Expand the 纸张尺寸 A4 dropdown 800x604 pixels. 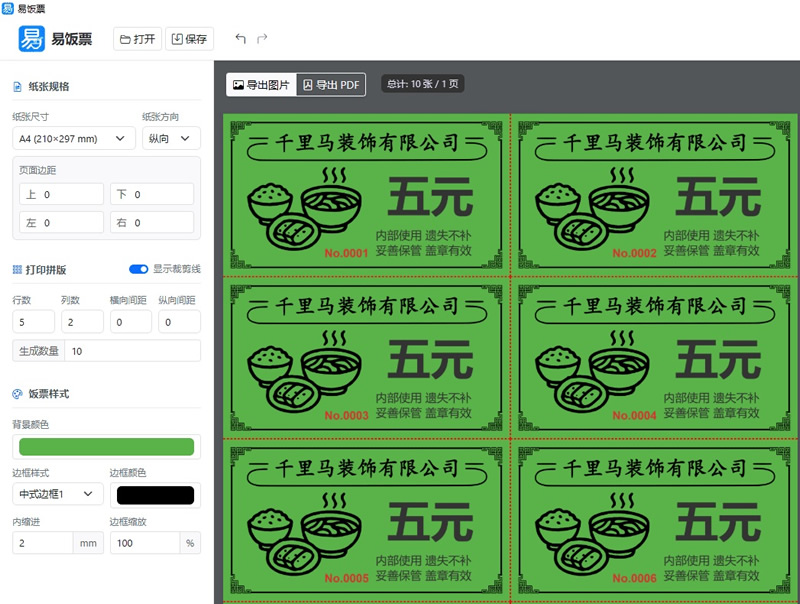74,138
